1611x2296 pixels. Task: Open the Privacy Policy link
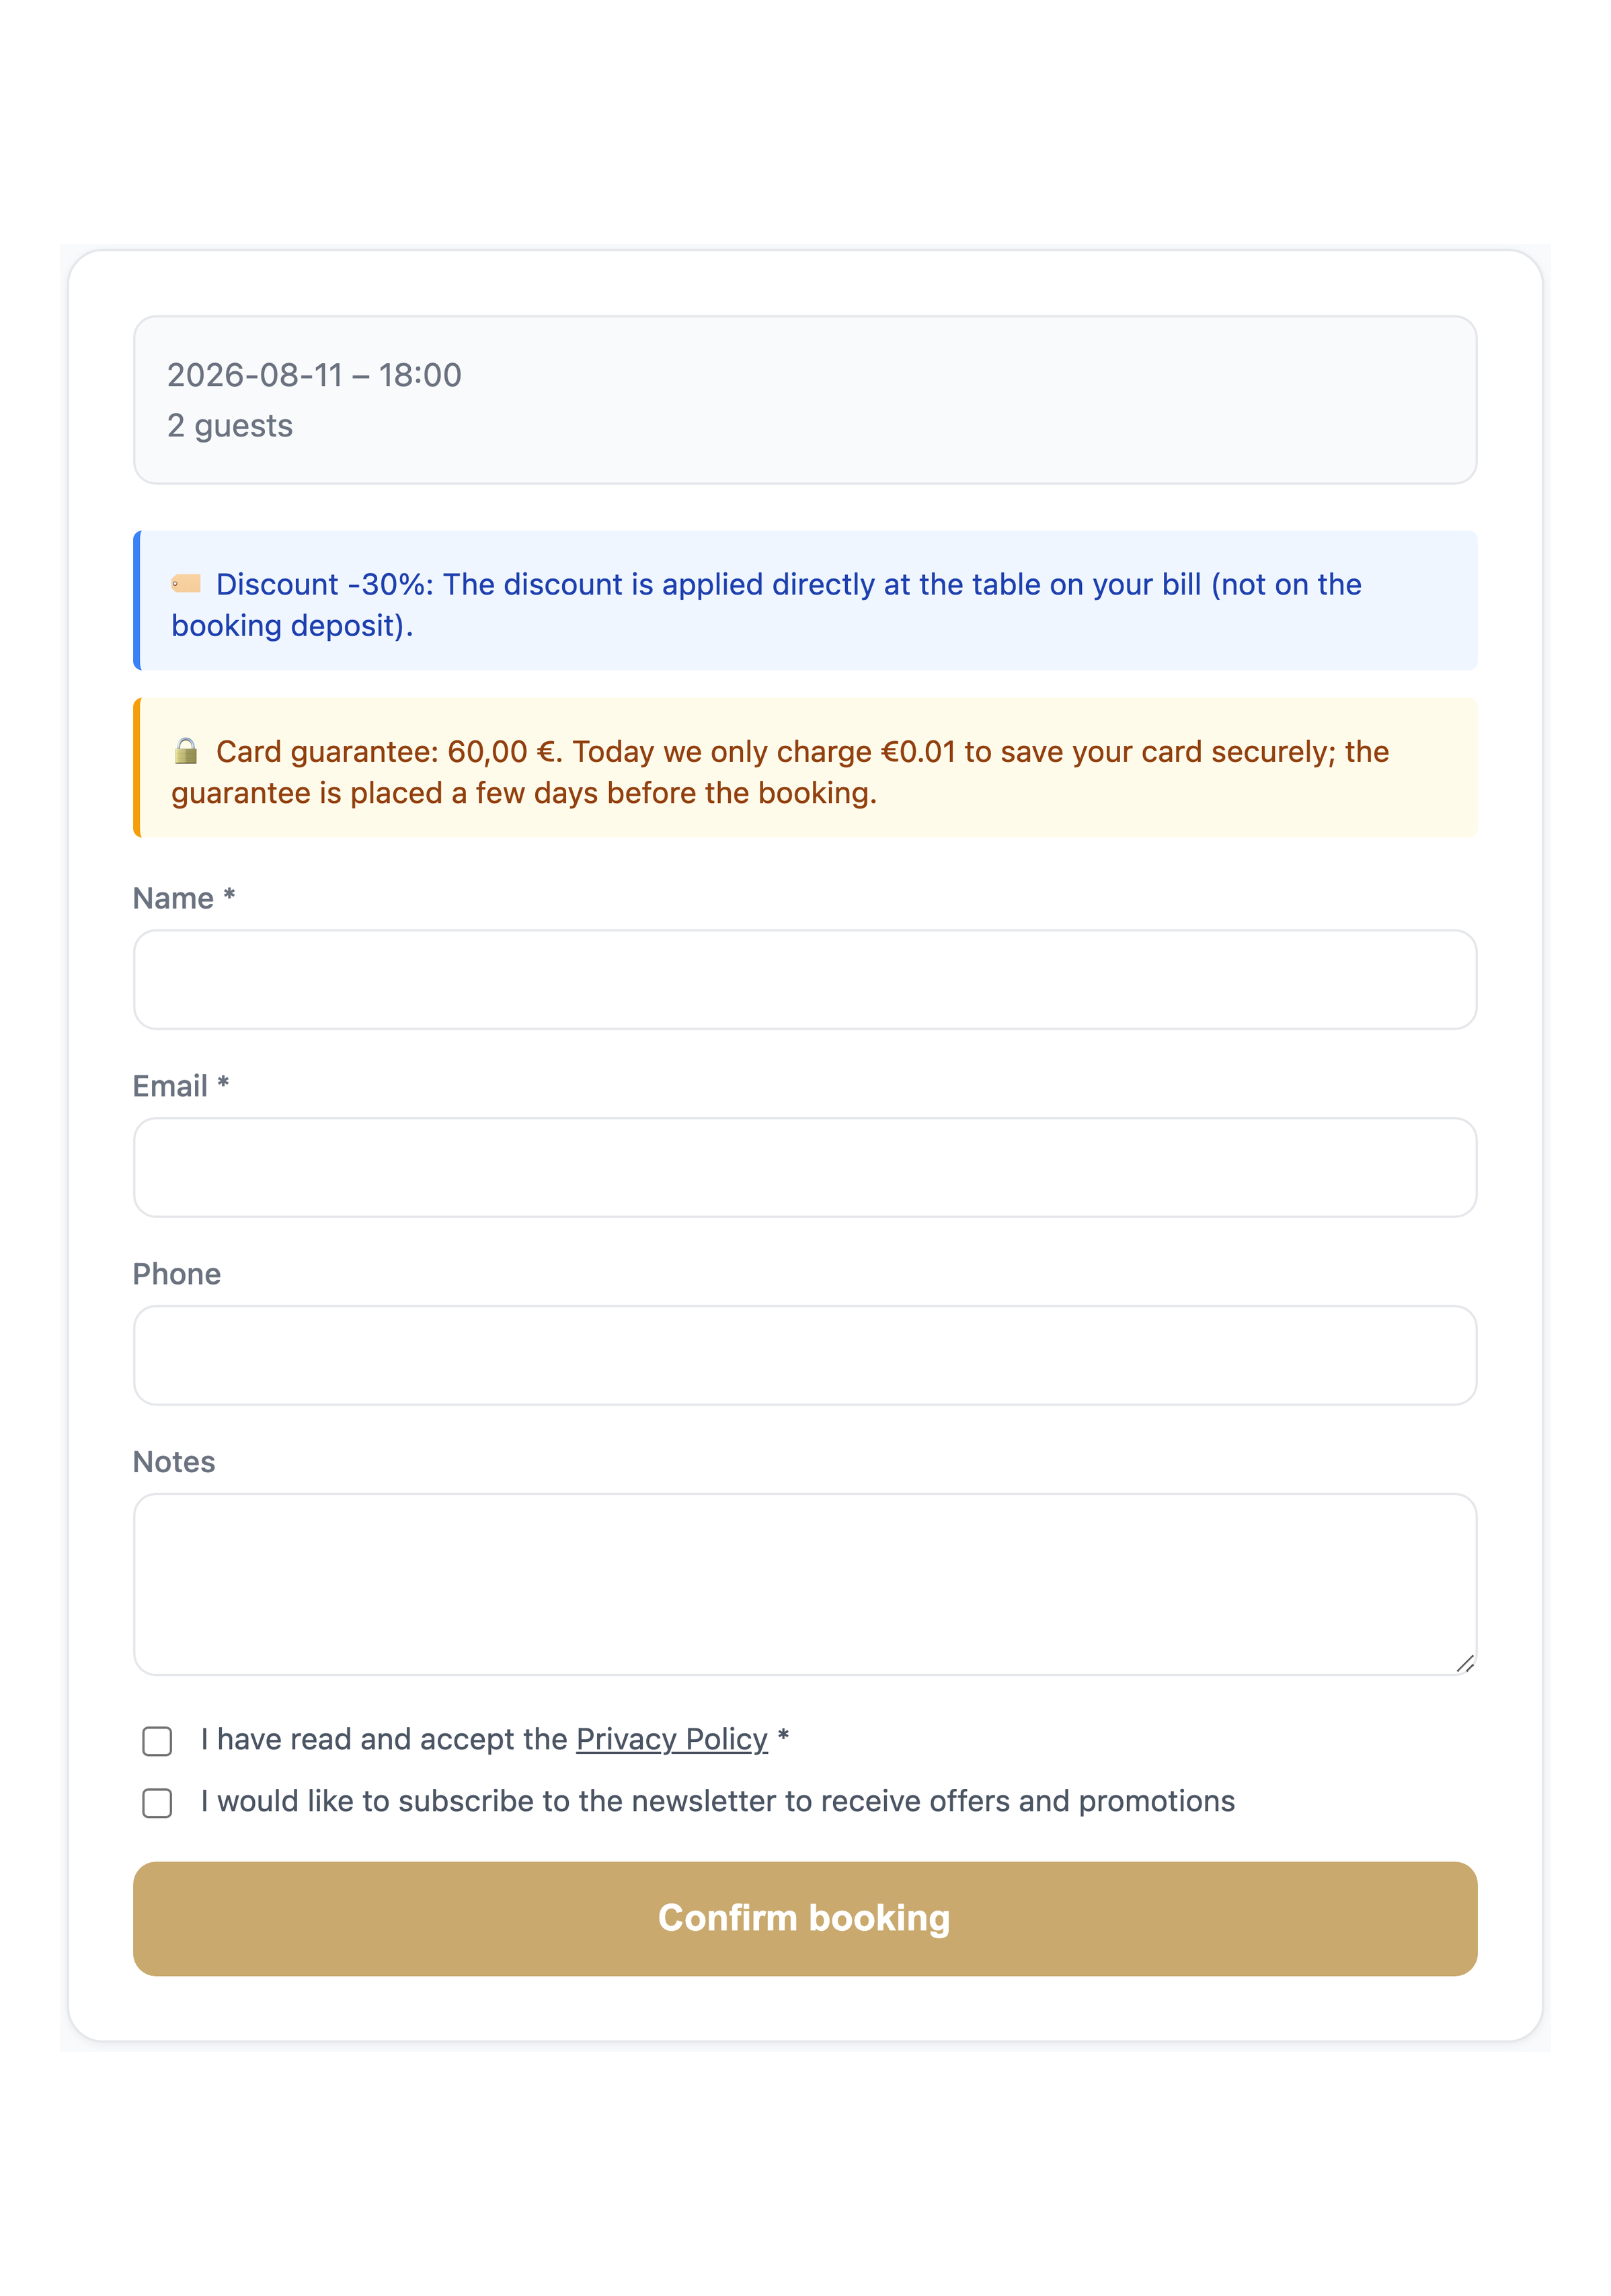[671, 1740]
